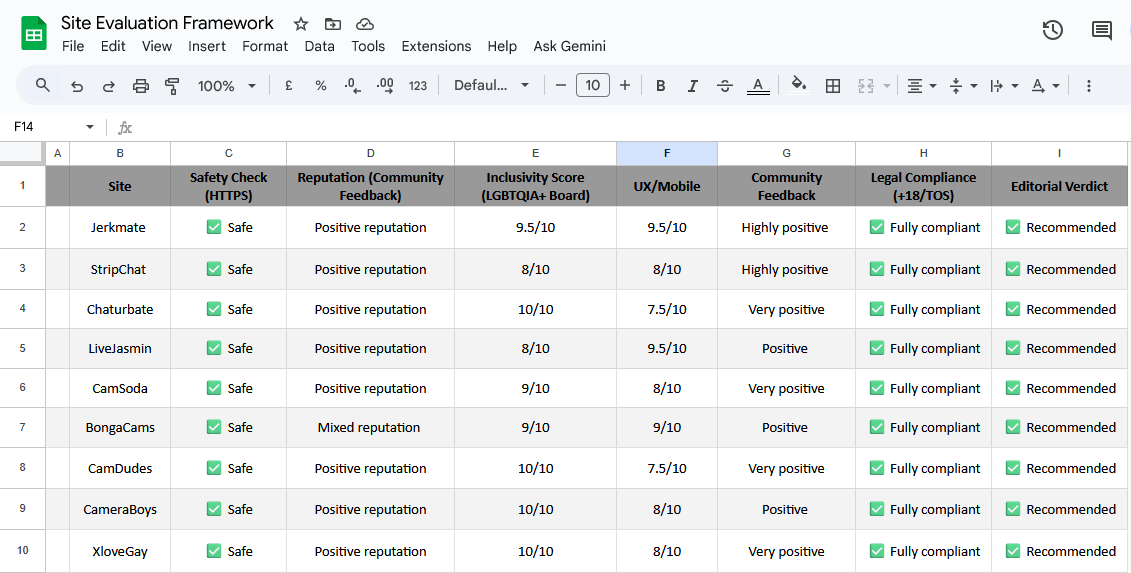Click the F14 name box field

(45, 127)
